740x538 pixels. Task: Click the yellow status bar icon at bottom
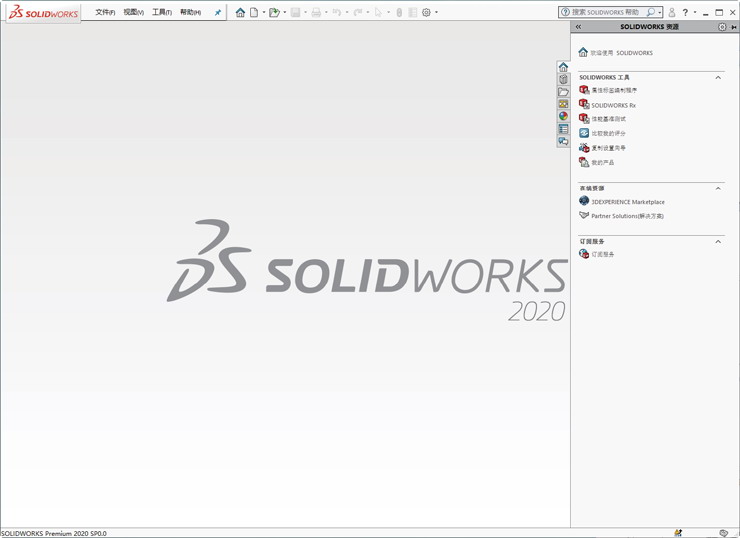[x=678, y=533]
